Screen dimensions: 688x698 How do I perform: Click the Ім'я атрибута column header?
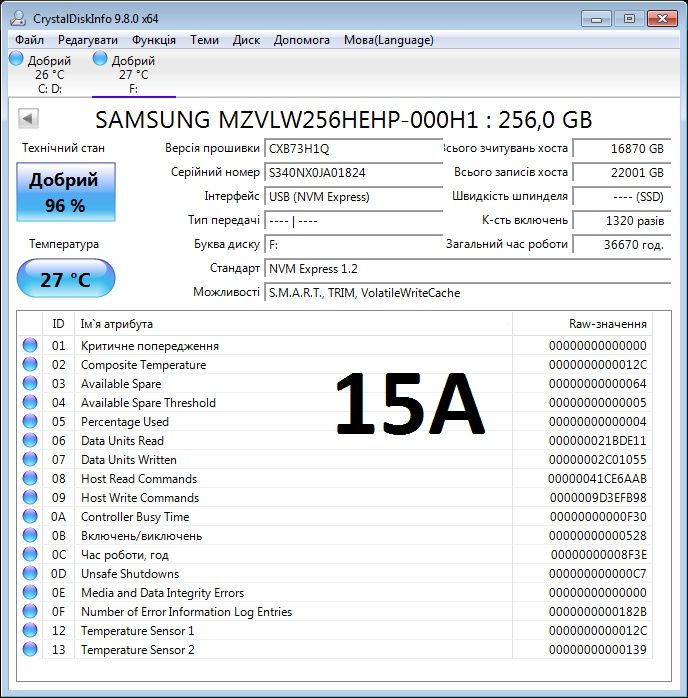[x=293, y=324]
